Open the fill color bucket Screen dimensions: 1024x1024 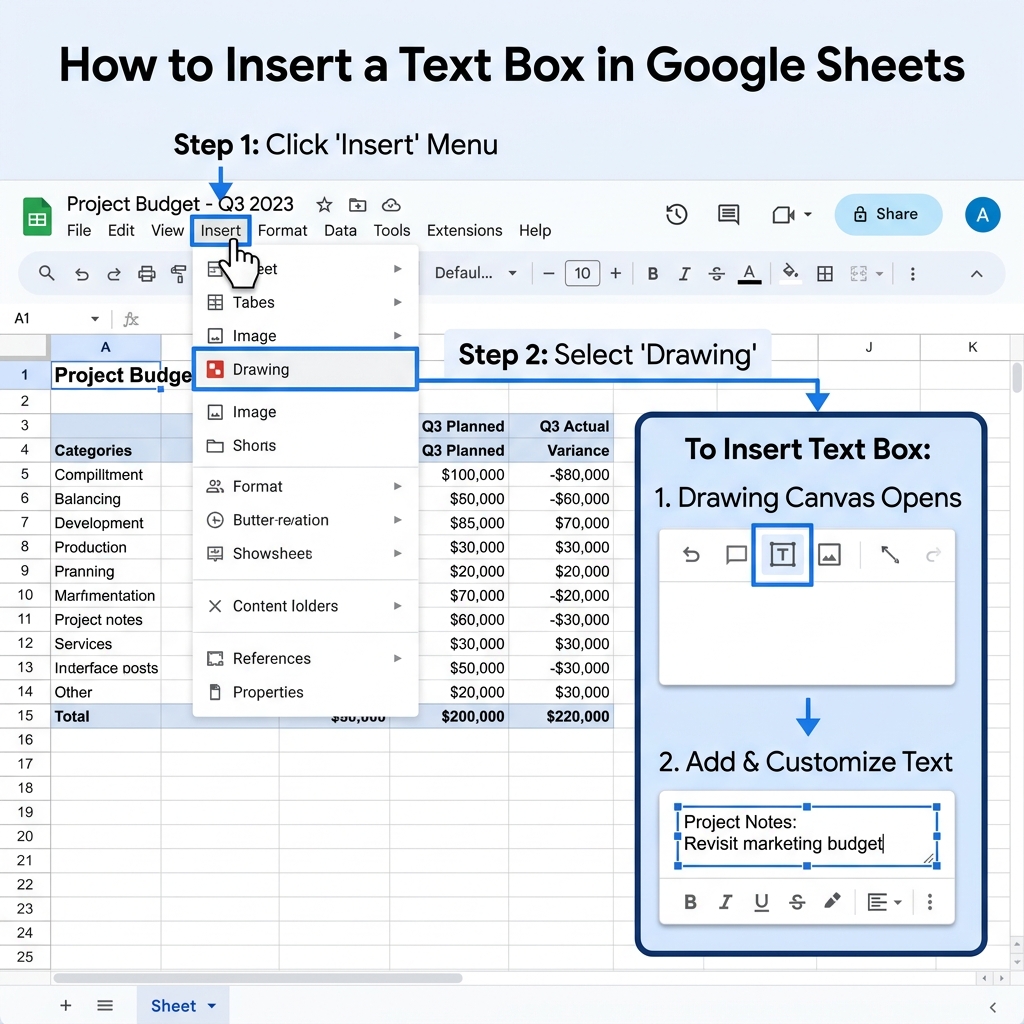(x=791, y=273)
